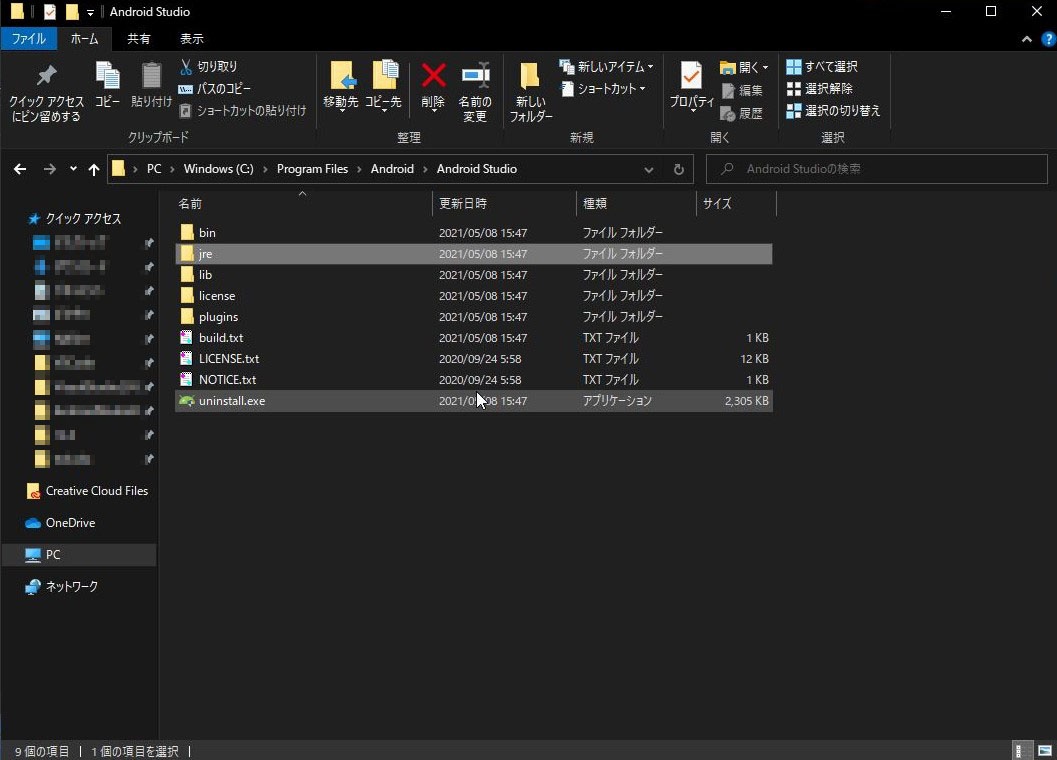Select ネットワーク (Network) in sidebar
The image size is (1057, 760).
[71, 587]
